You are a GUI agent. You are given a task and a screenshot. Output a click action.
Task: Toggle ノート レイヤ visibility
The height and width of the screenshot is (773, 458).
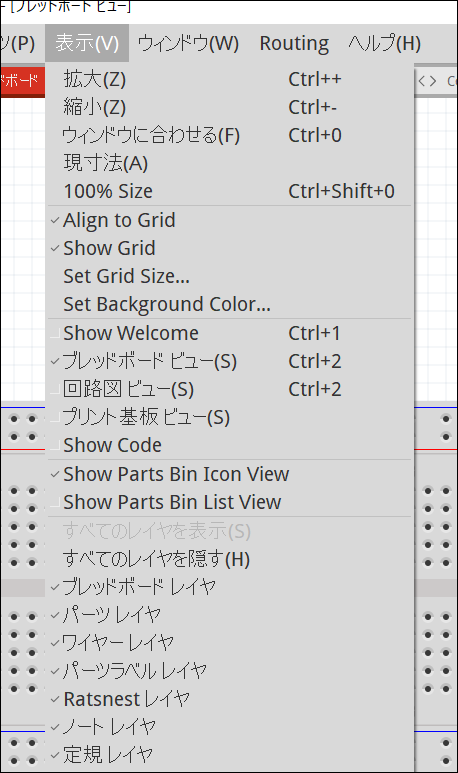(229, 727)
